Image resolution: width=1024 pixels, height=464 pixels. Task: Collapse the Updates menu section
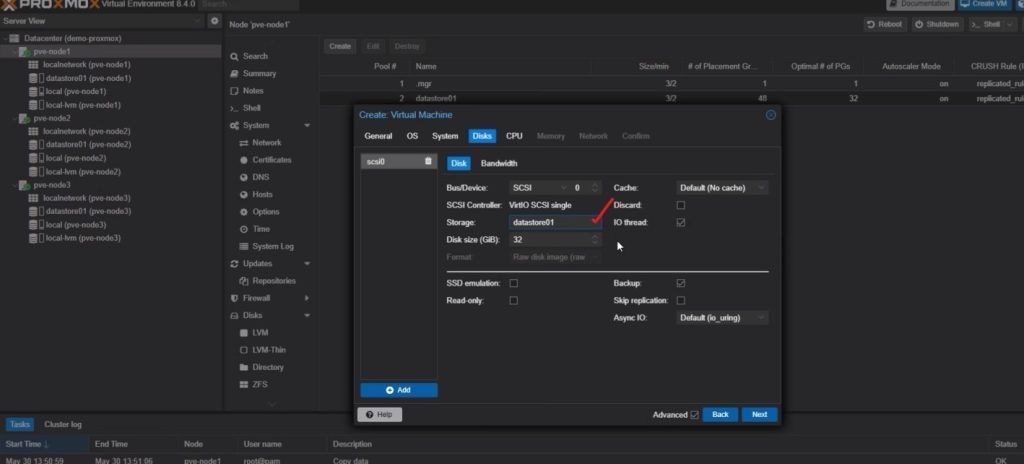pyautogui.click(x=307, y=263)
